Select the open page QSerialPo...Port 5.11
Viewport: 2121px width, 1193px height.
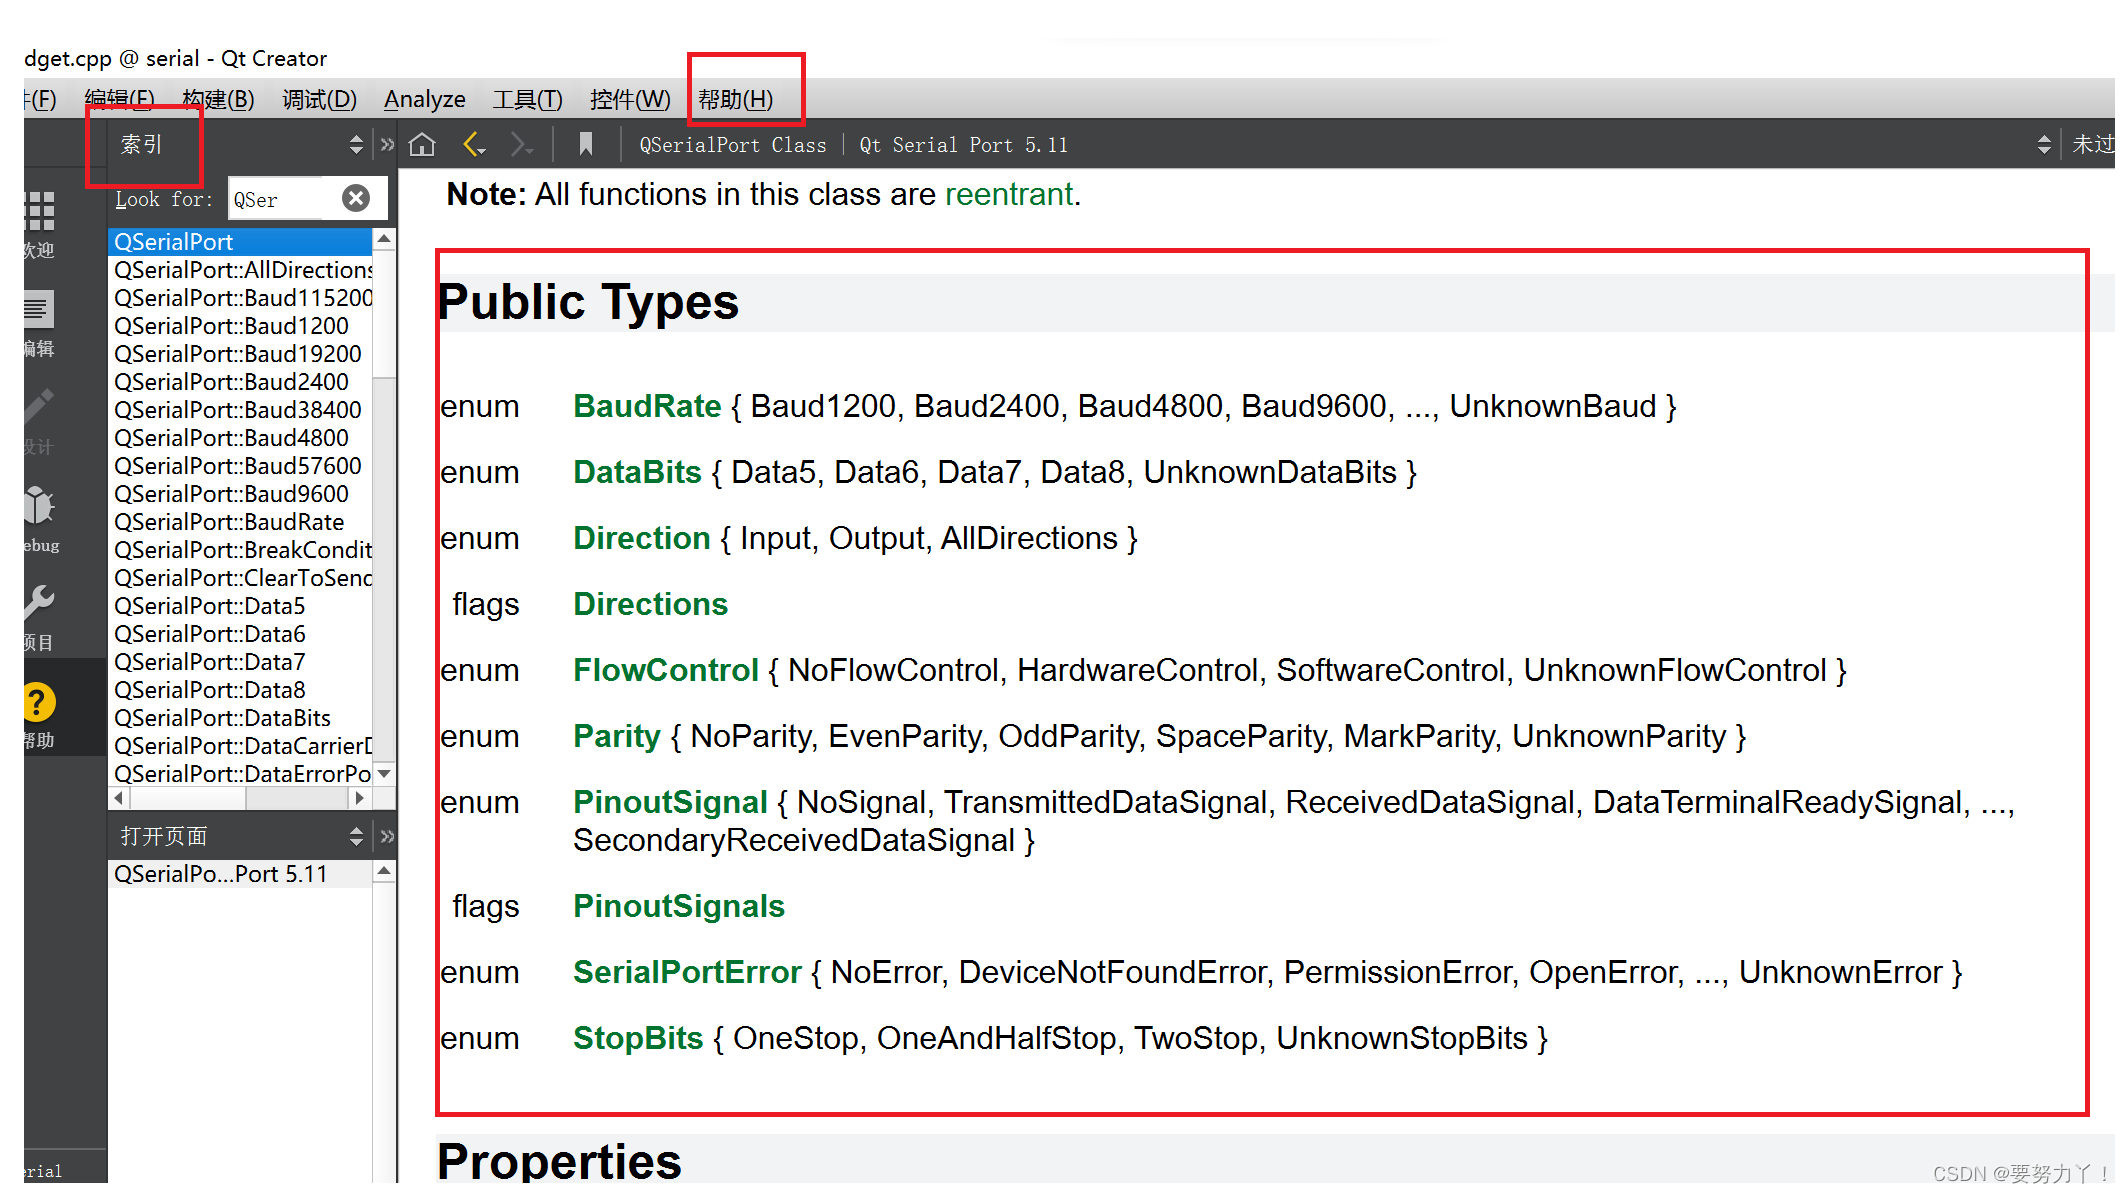(240, 874)
